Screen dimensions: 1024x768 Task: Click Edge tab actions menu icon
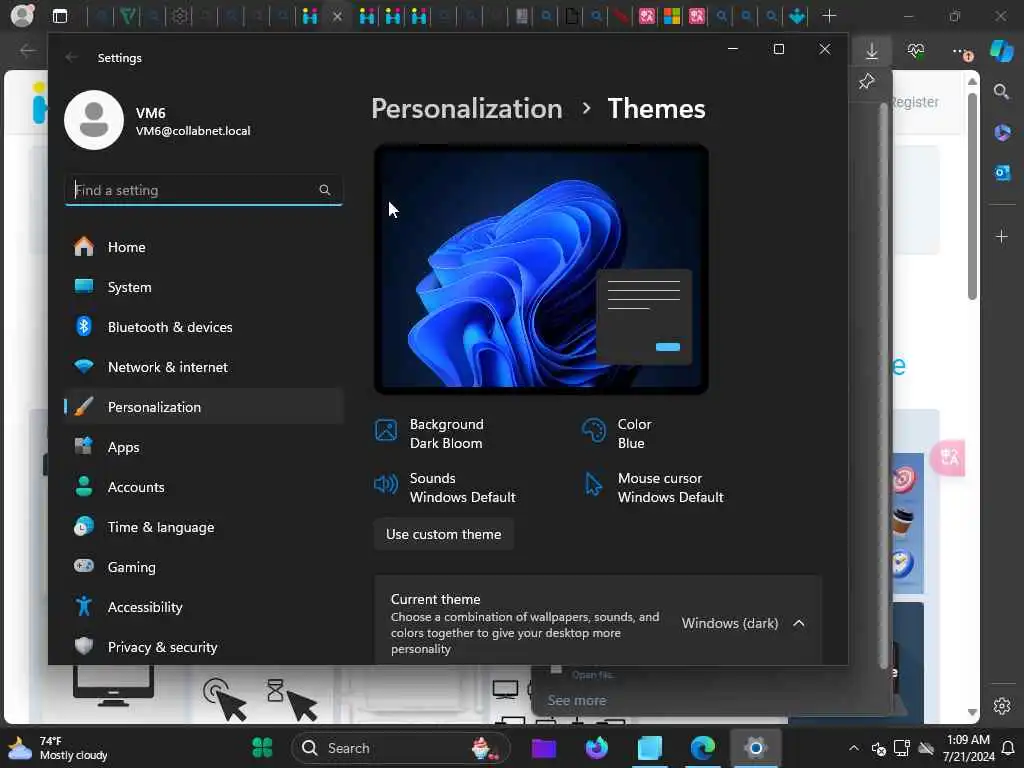[60, 16]
